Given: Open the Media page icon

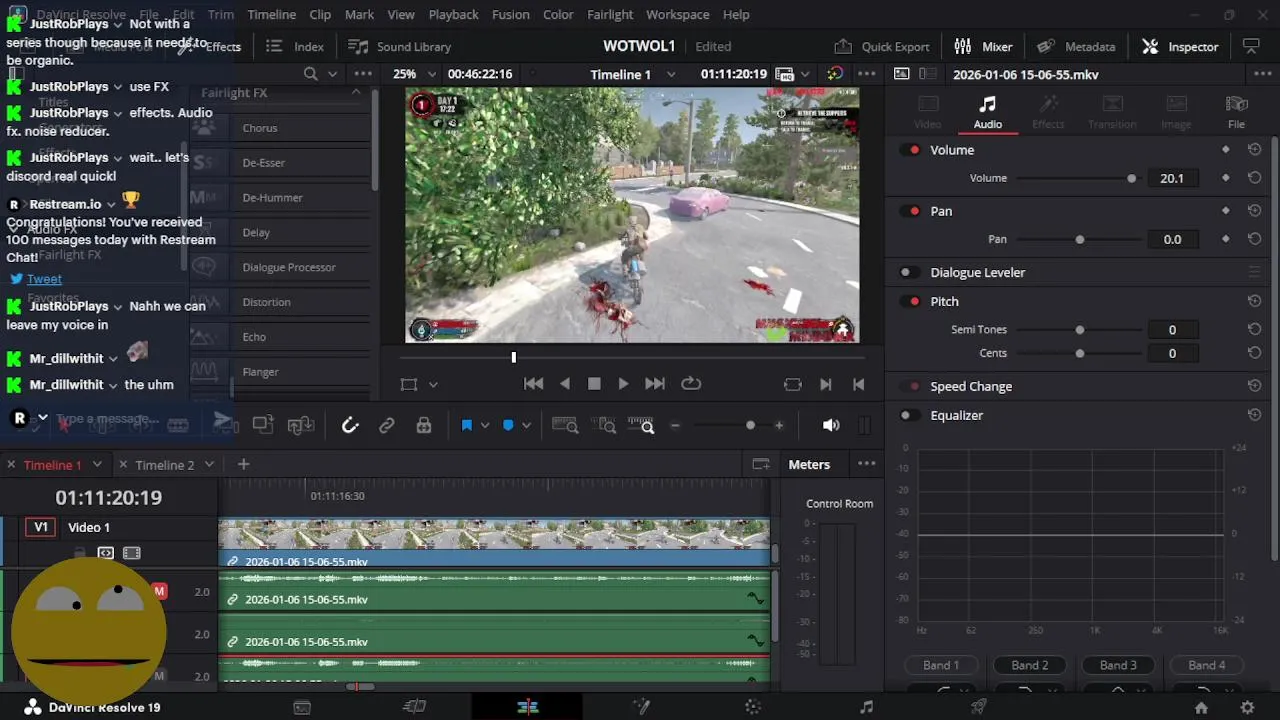Looking at the screenshot, I should pyautogui.click(x=302, y=707).
